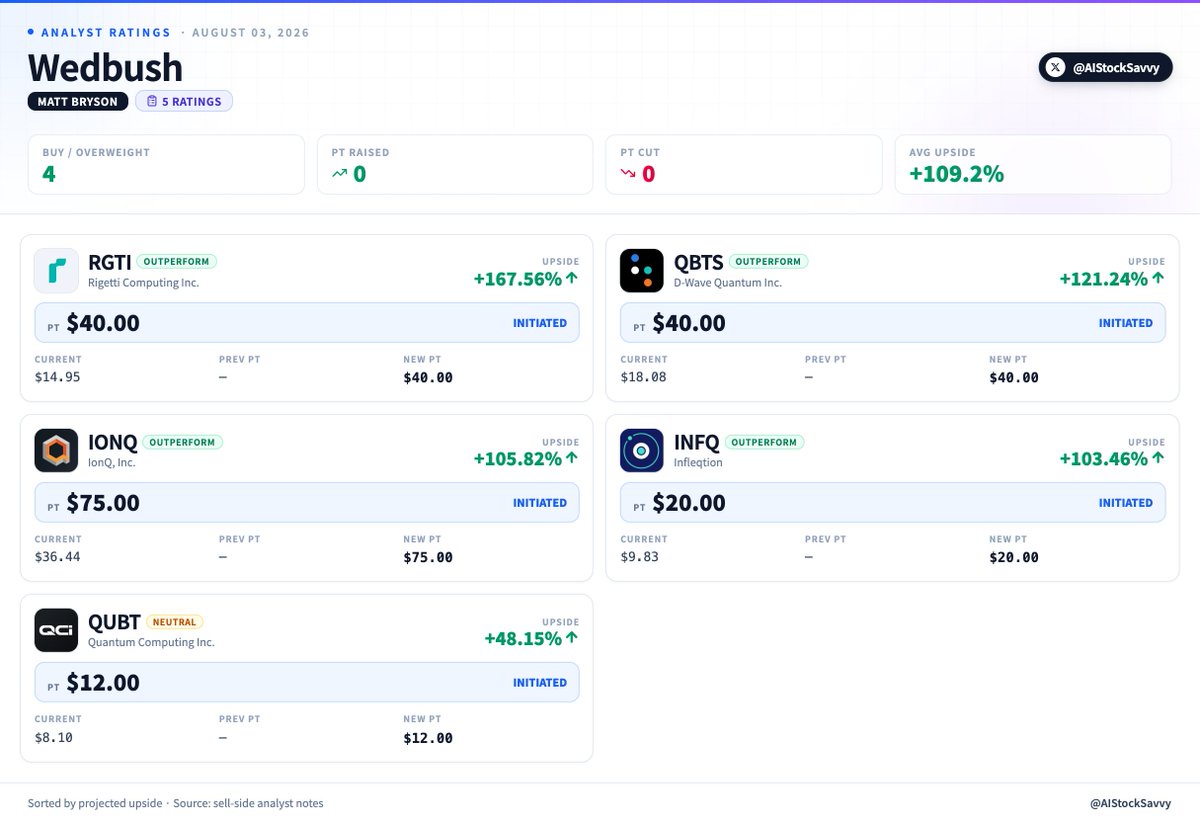Click the +105.82% upside figure
1200x823 pixels.
click(x=518, y=459)
